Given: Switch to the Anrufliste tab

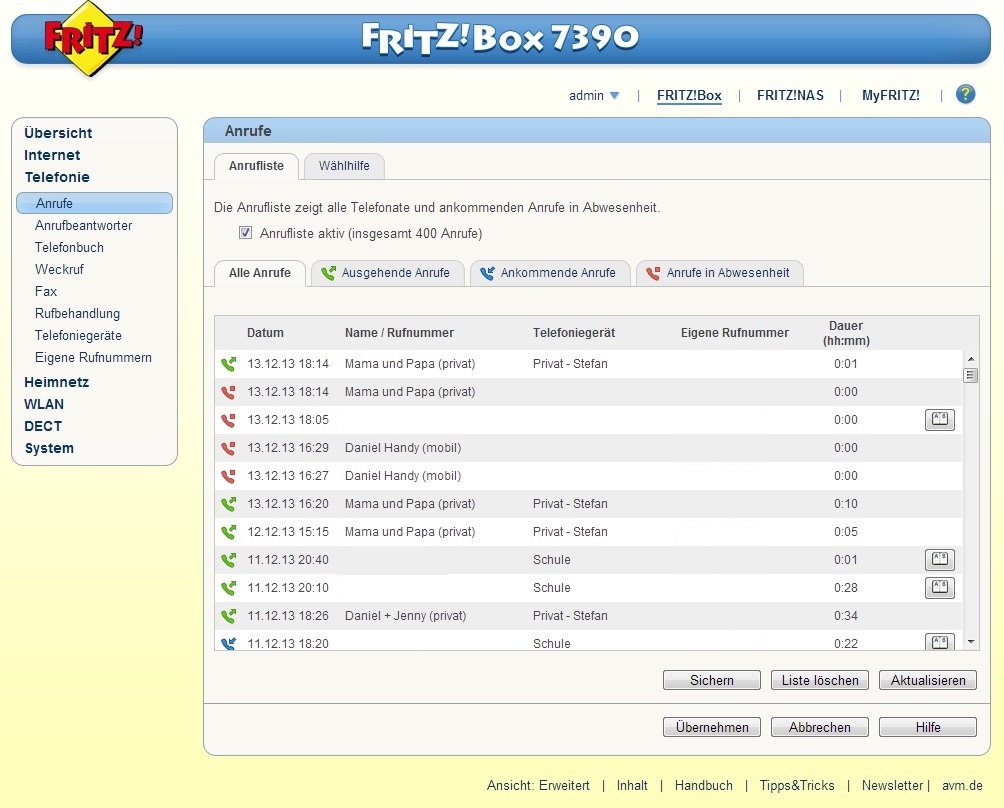Looking at the screenshot, I should [256, 166].
